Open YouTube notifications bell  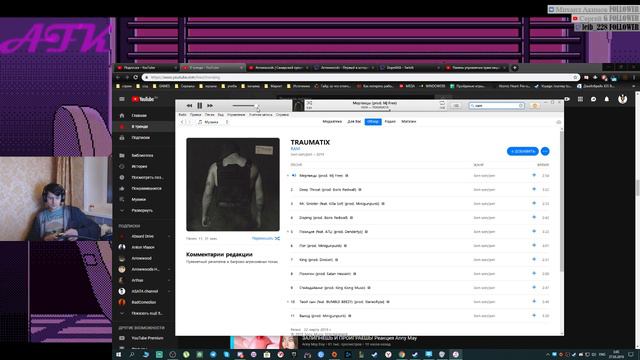pyautogui.click(x=607, y=99)
